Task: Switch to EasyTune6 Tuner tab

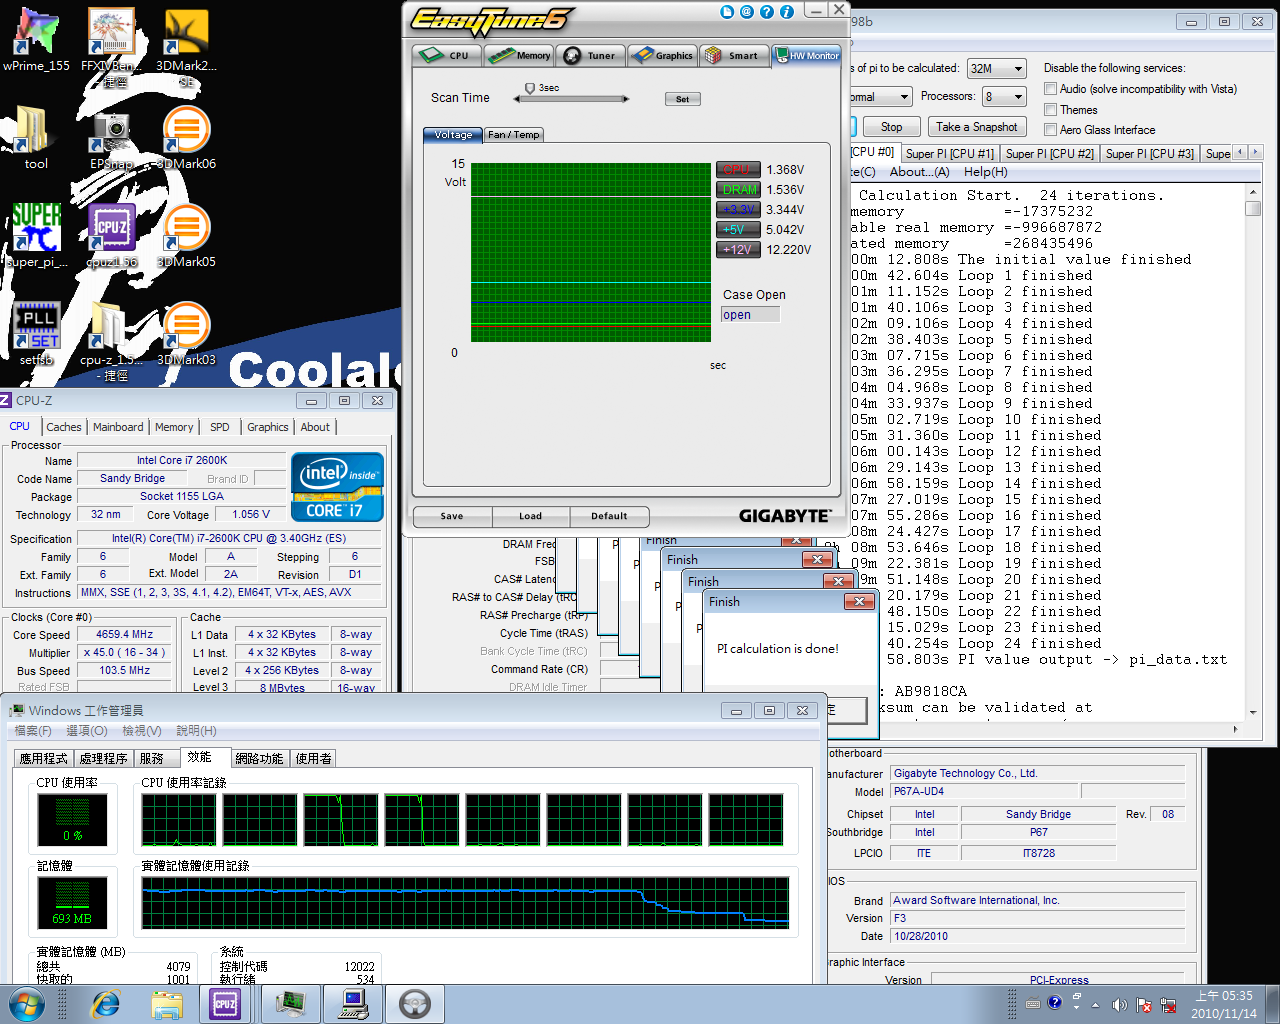Action: click(x=590, y=55)
